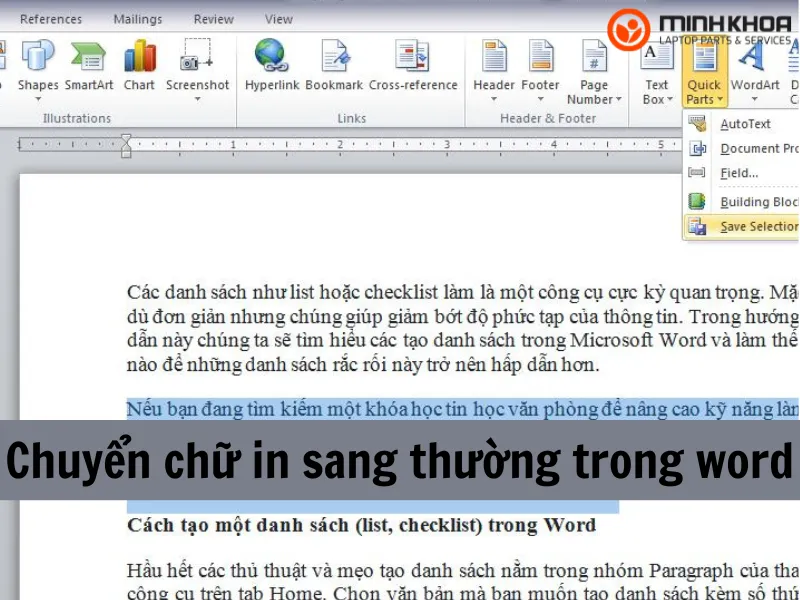
Task: Click the left indent box on ruler
Action: click(126, 154)
